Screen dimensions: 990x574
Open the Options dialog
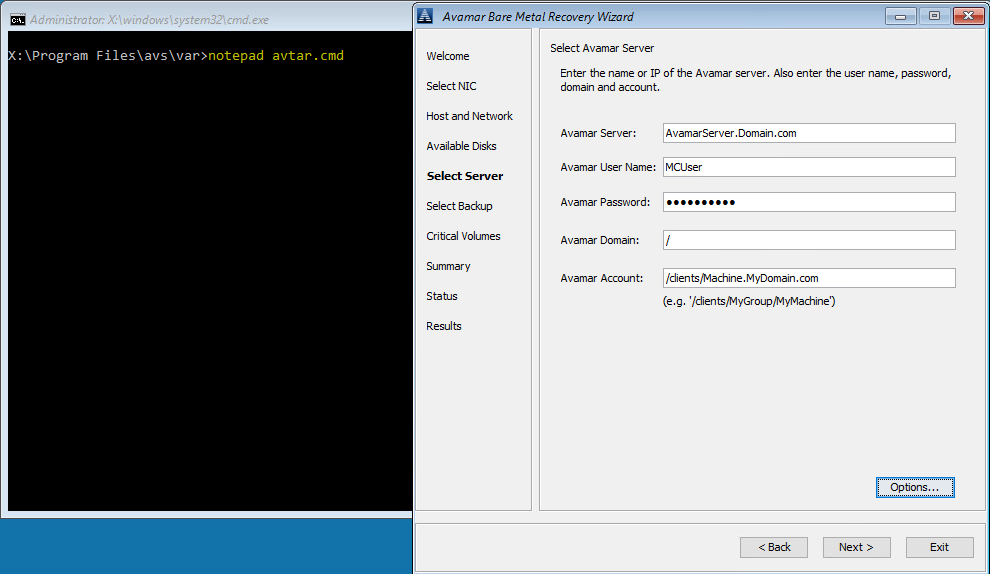(915, 487)
